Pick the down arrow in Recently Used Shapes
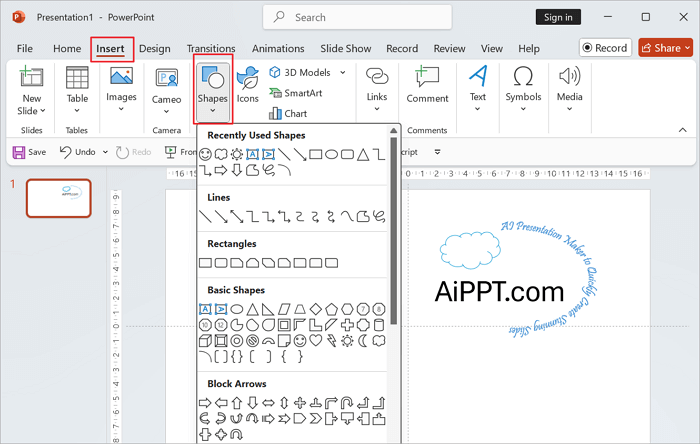 click(237, 170)
